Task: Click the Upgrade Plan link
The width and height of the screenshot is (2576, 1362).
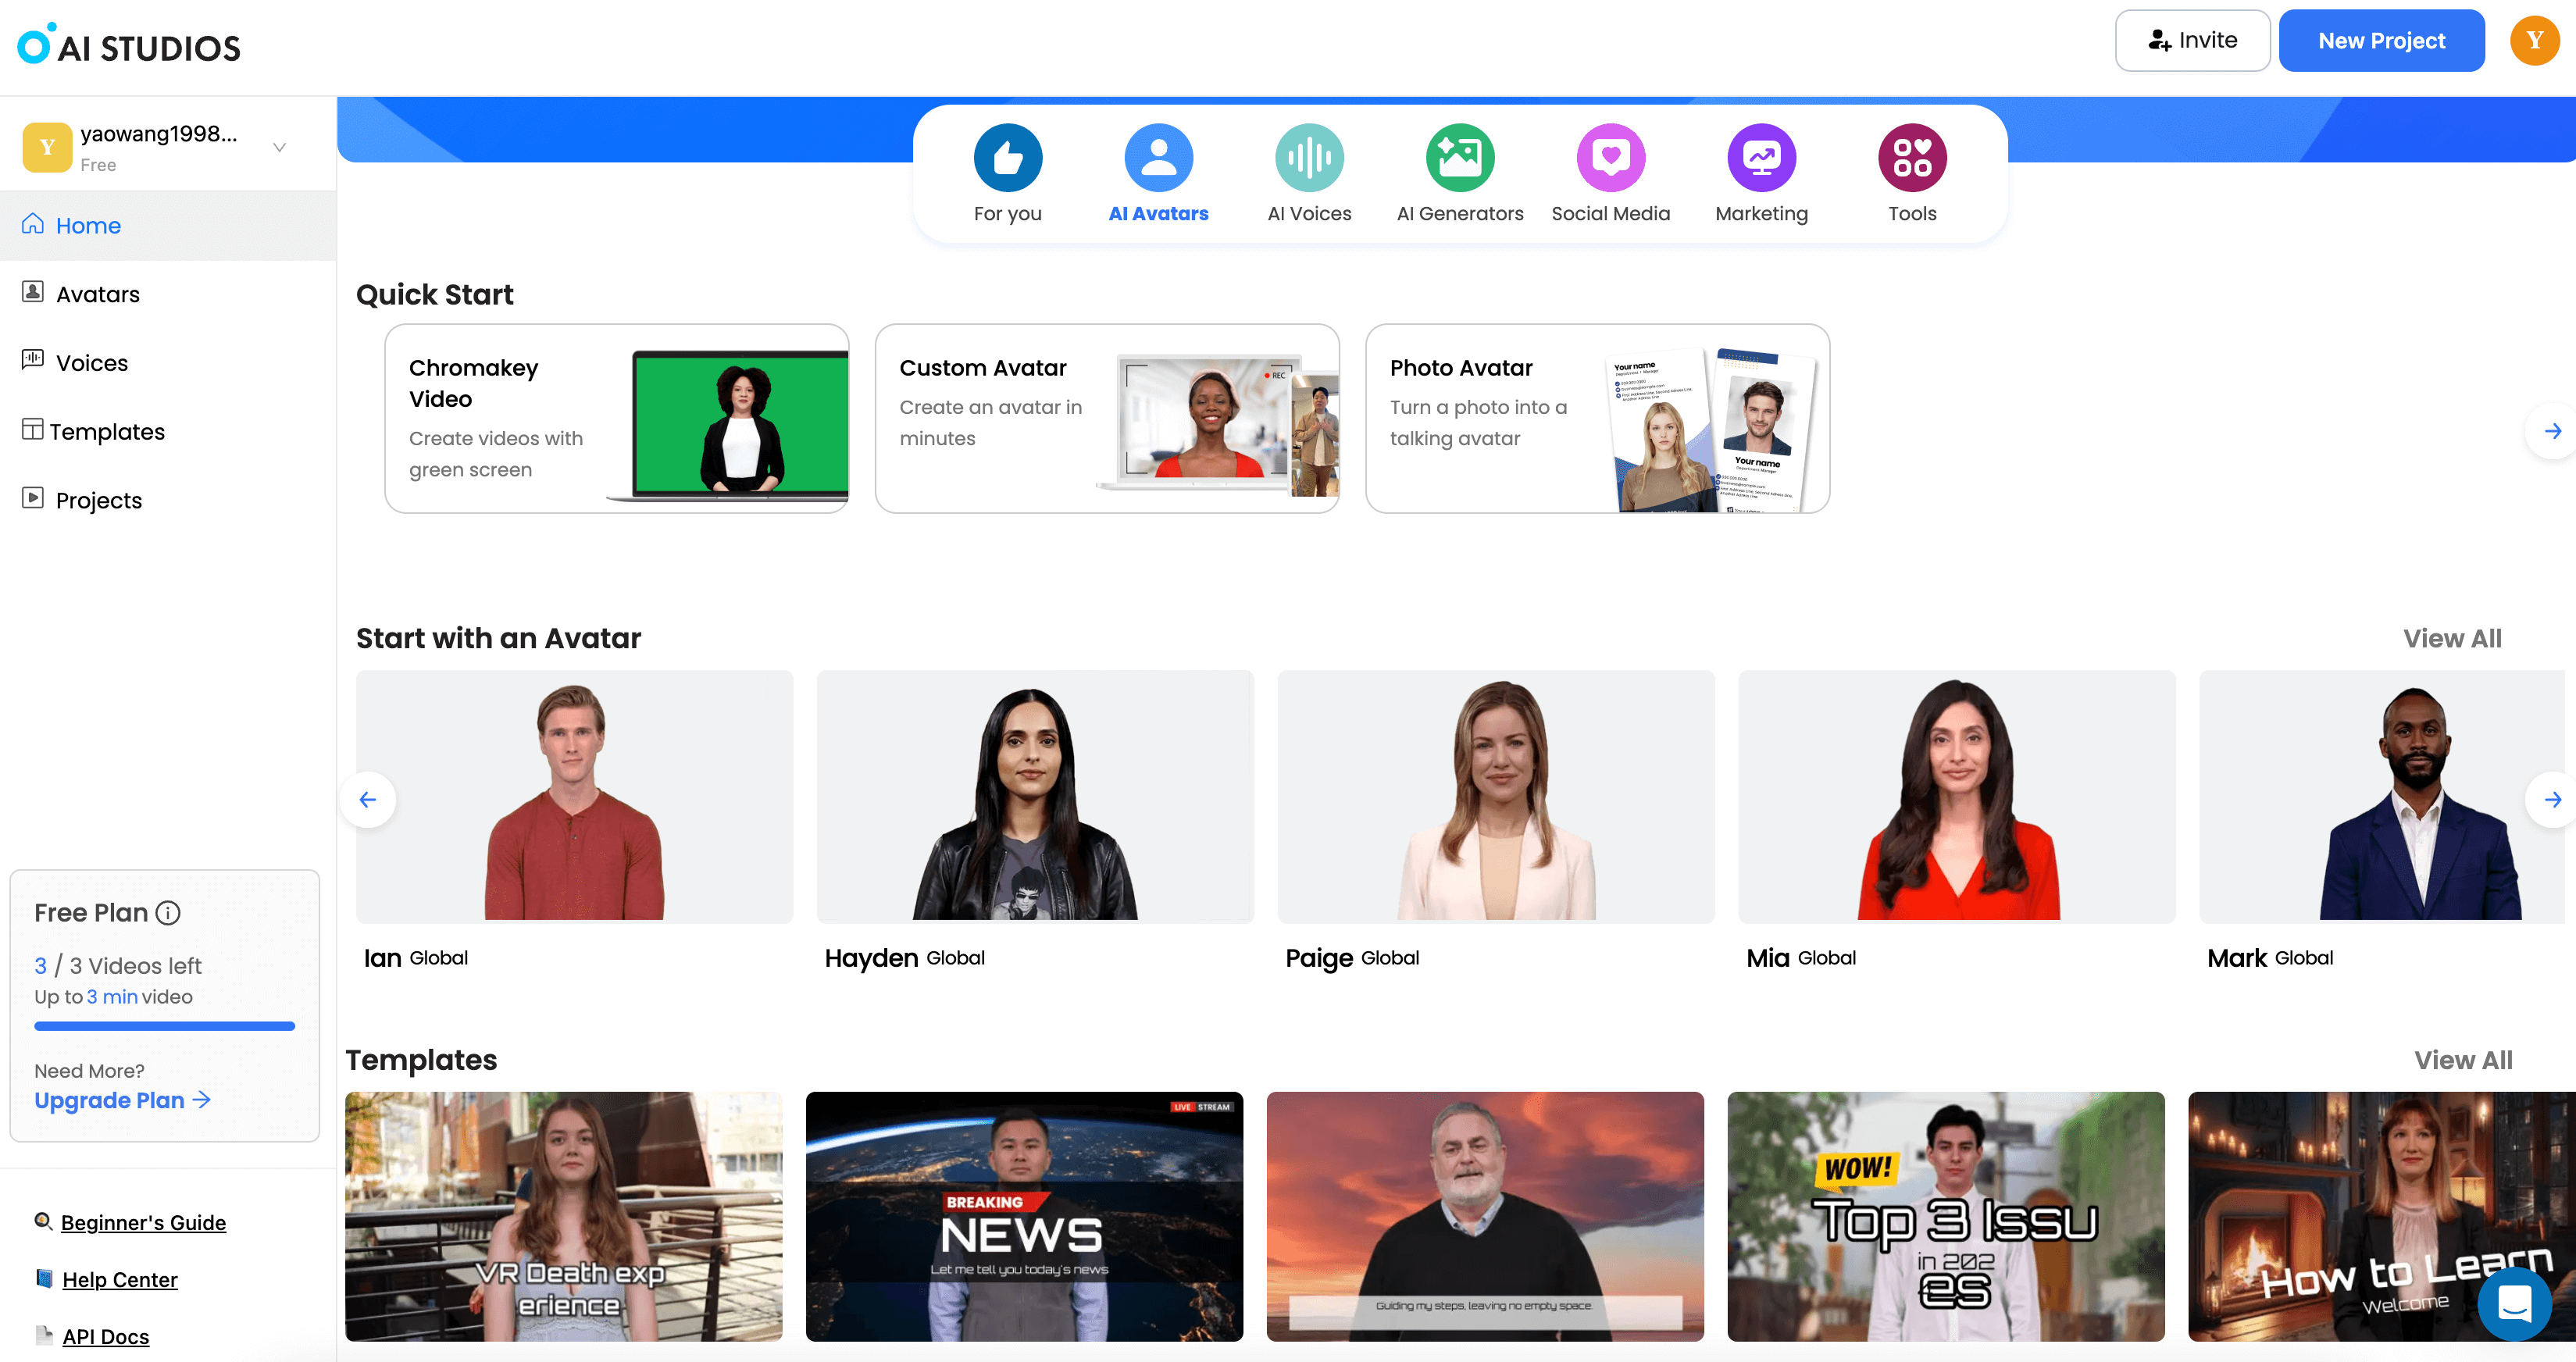Action: 123,1100
